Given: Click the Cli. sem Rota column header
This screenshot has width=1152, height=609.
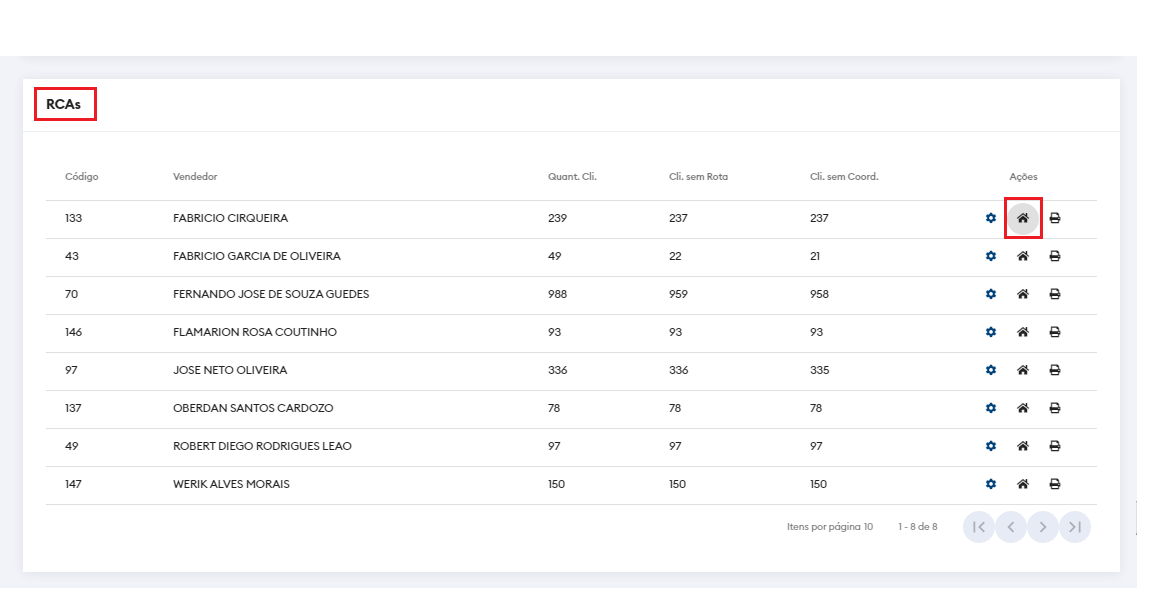Looking at the screenshot, I should coord(698,177).
